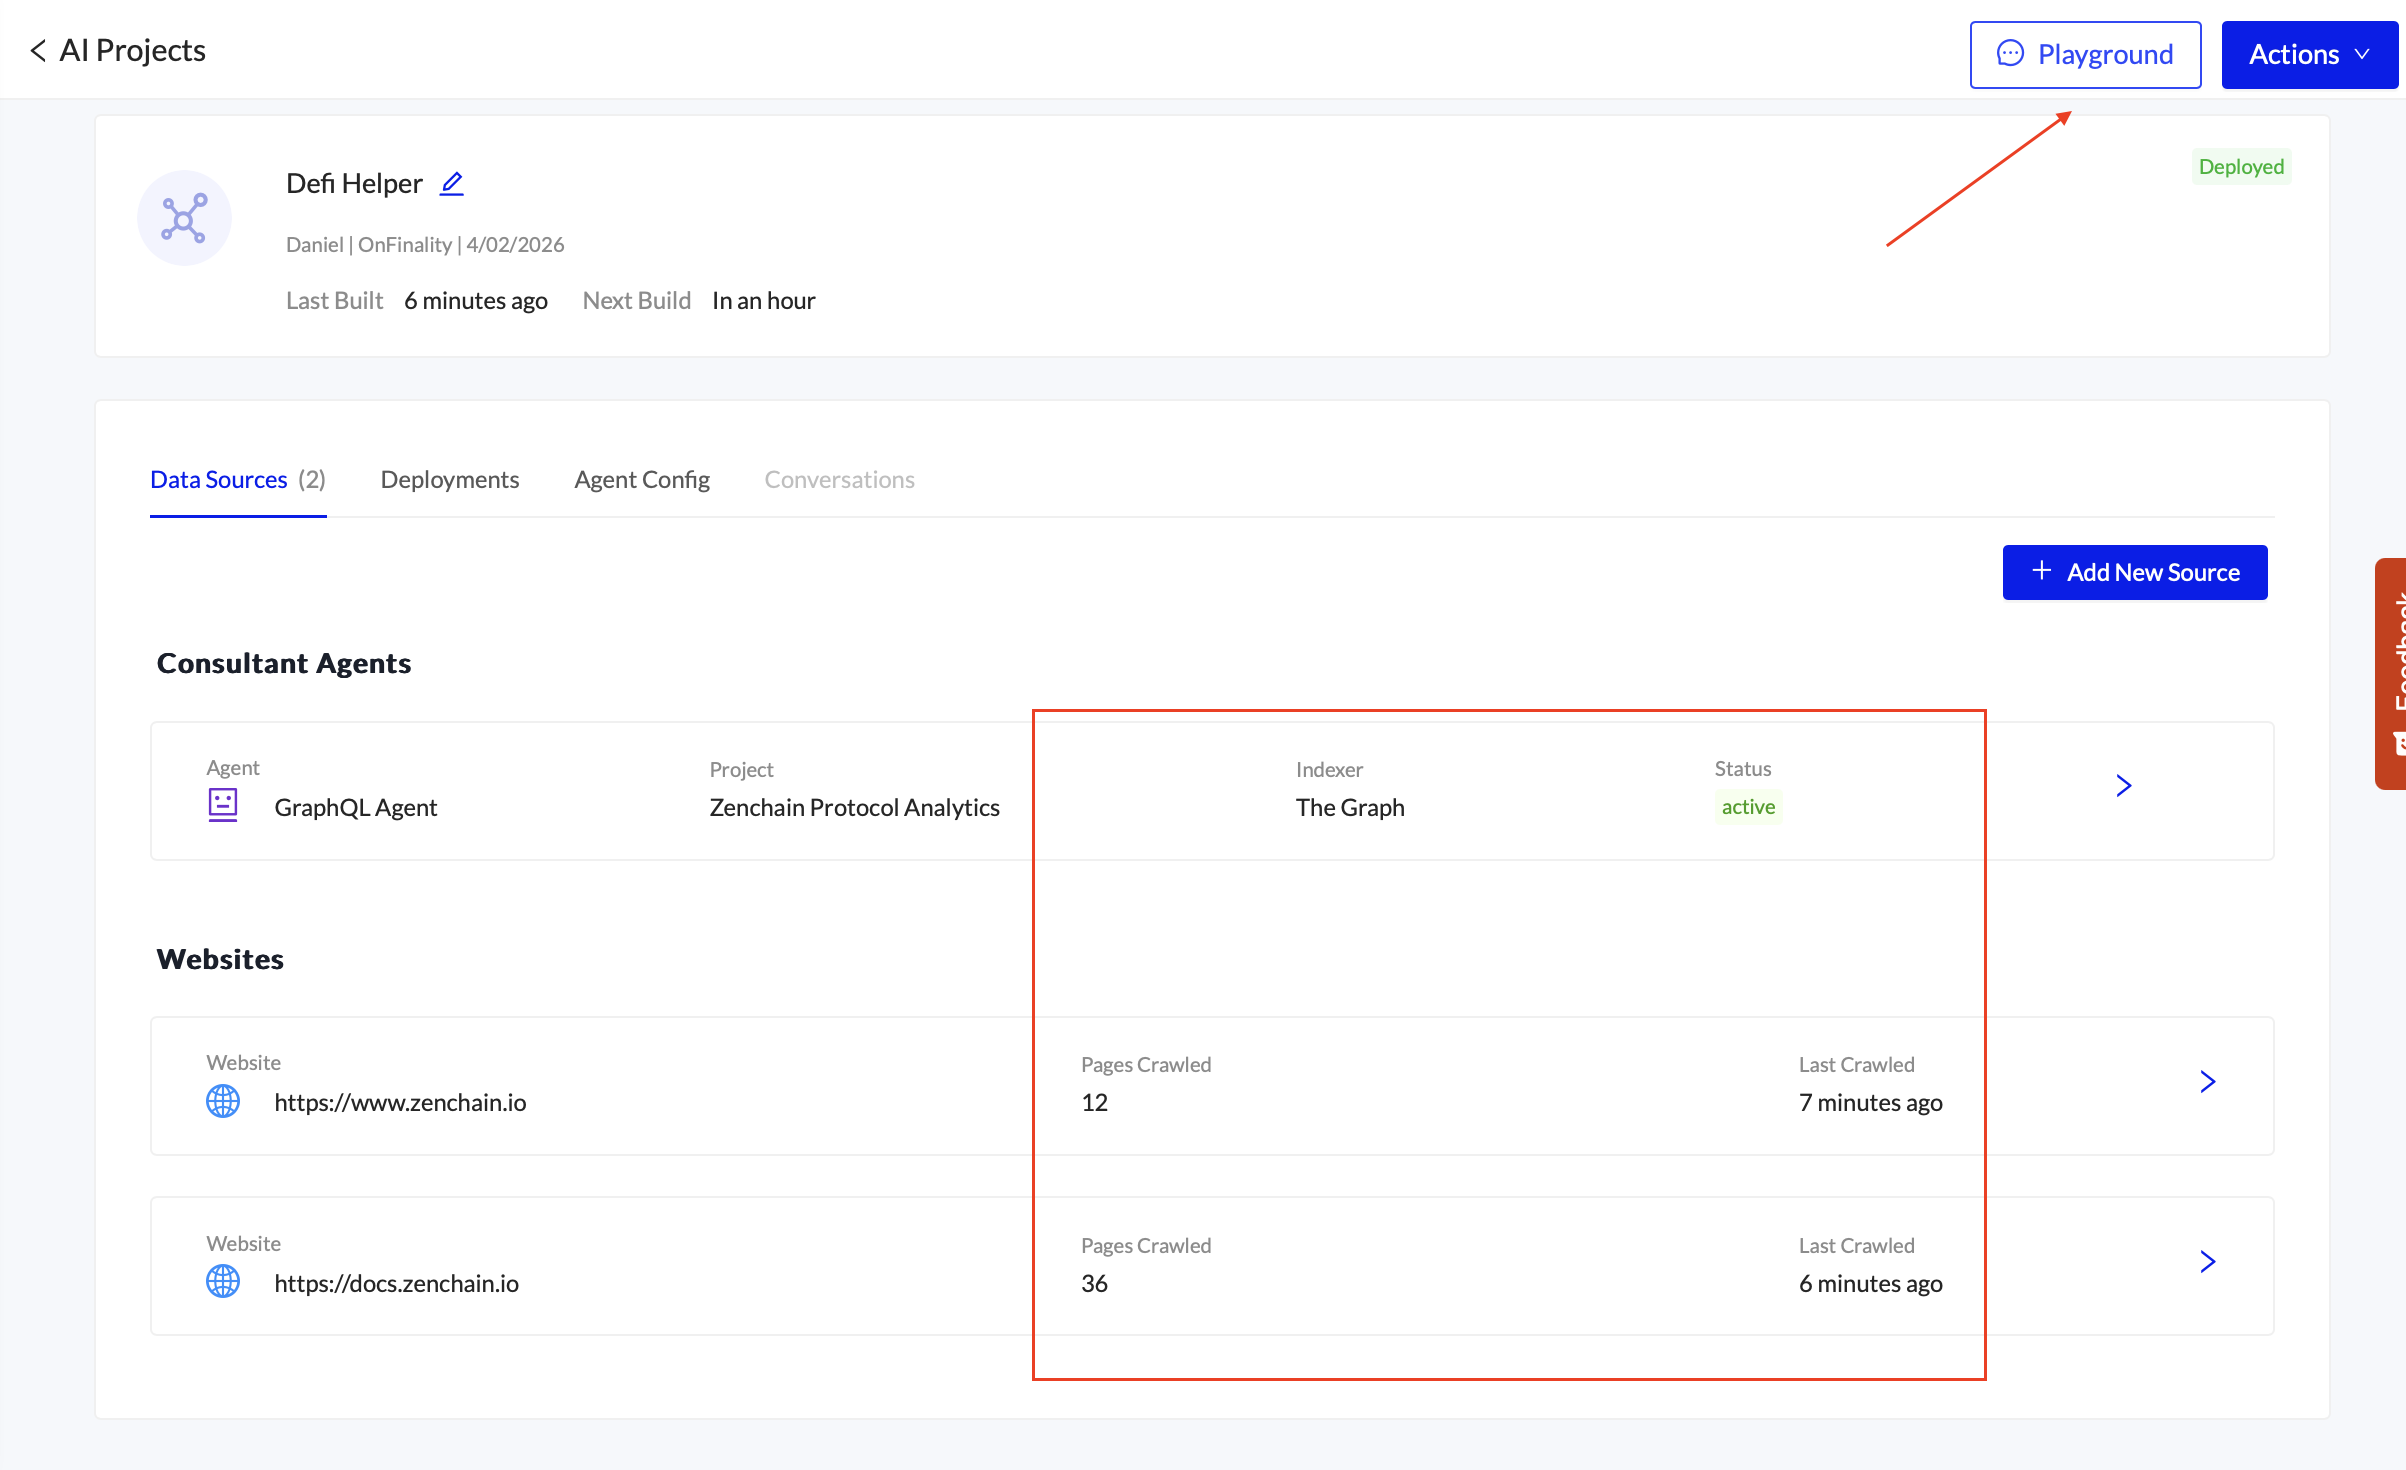
Task: Click the https://docs.zenchain.io website link
Action: (396, 1283)
